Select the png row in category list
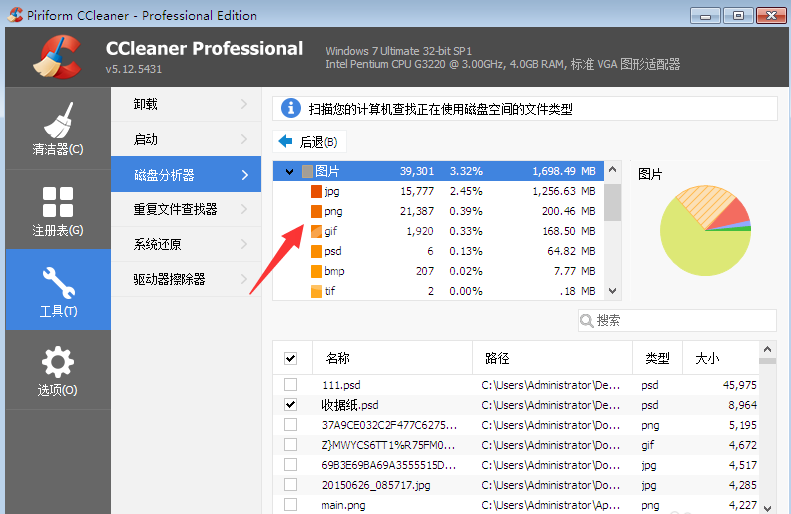The image size is (791, 514). [x=438, y=211]
